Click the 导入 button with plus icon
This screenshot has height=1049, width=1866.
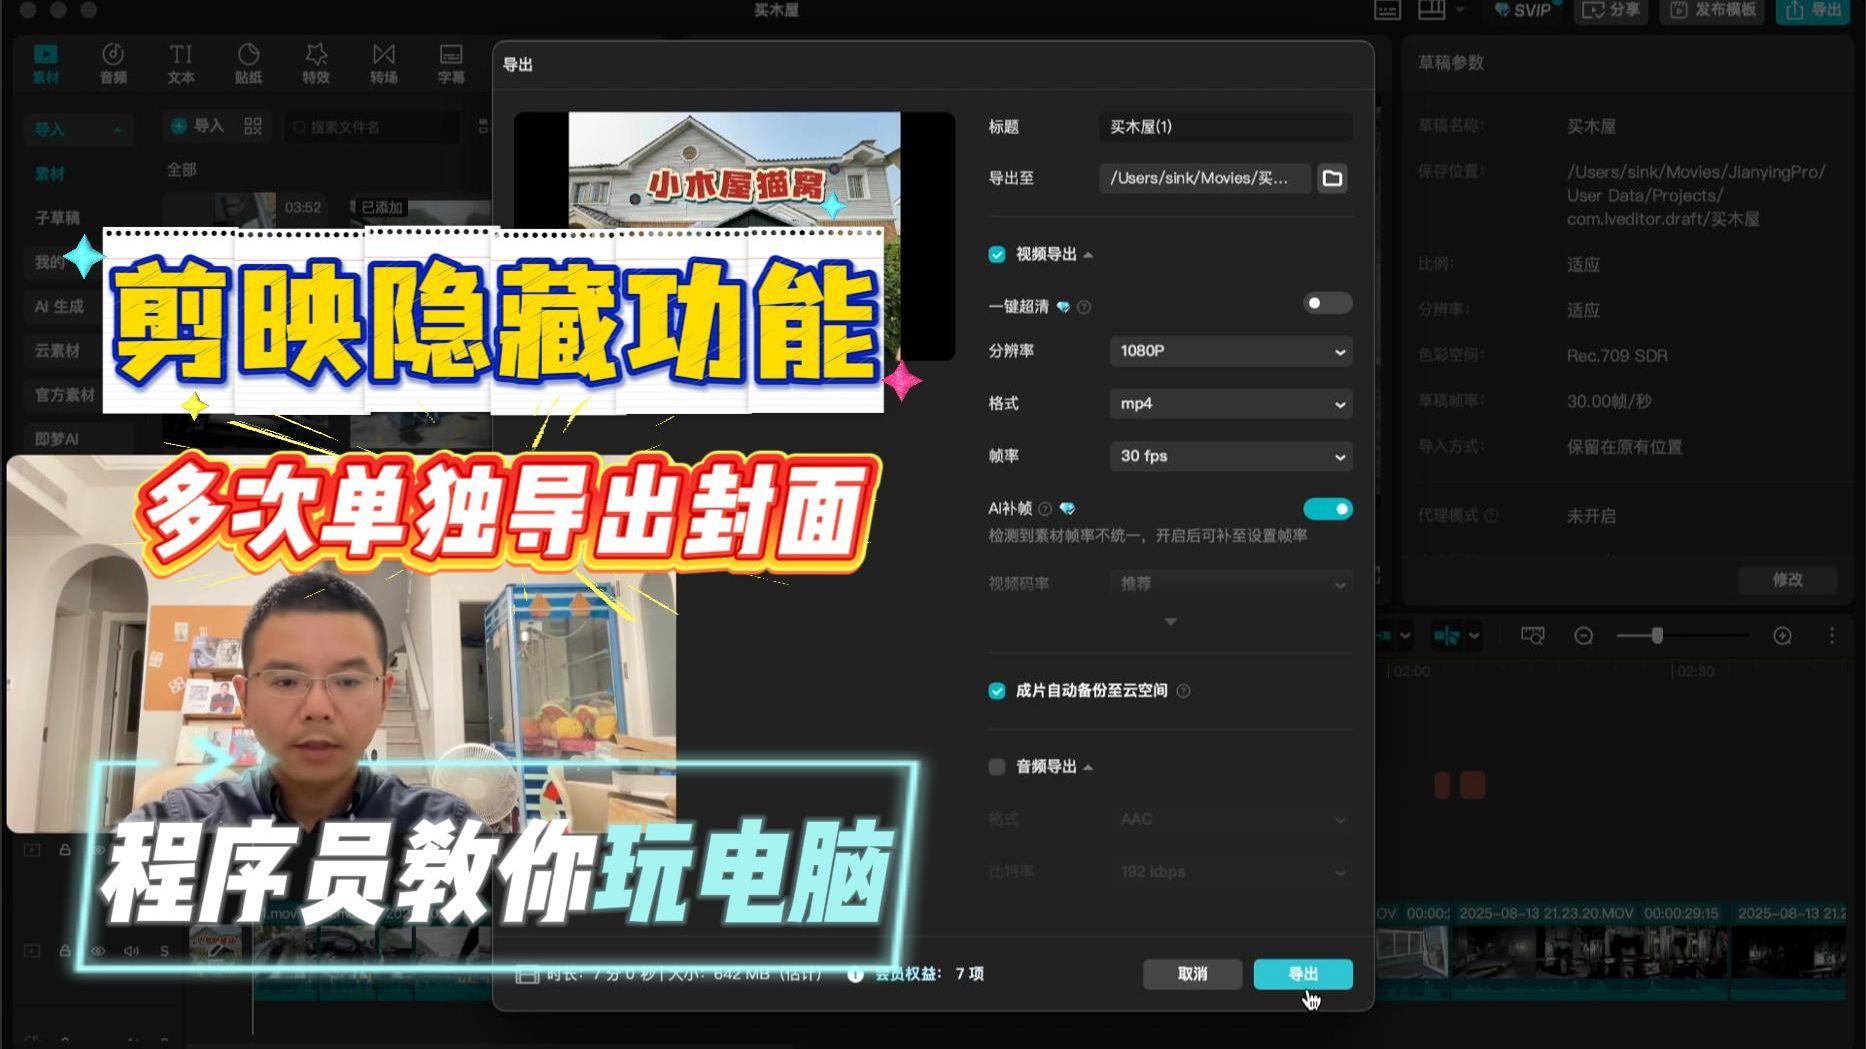(x=197, y=126)
